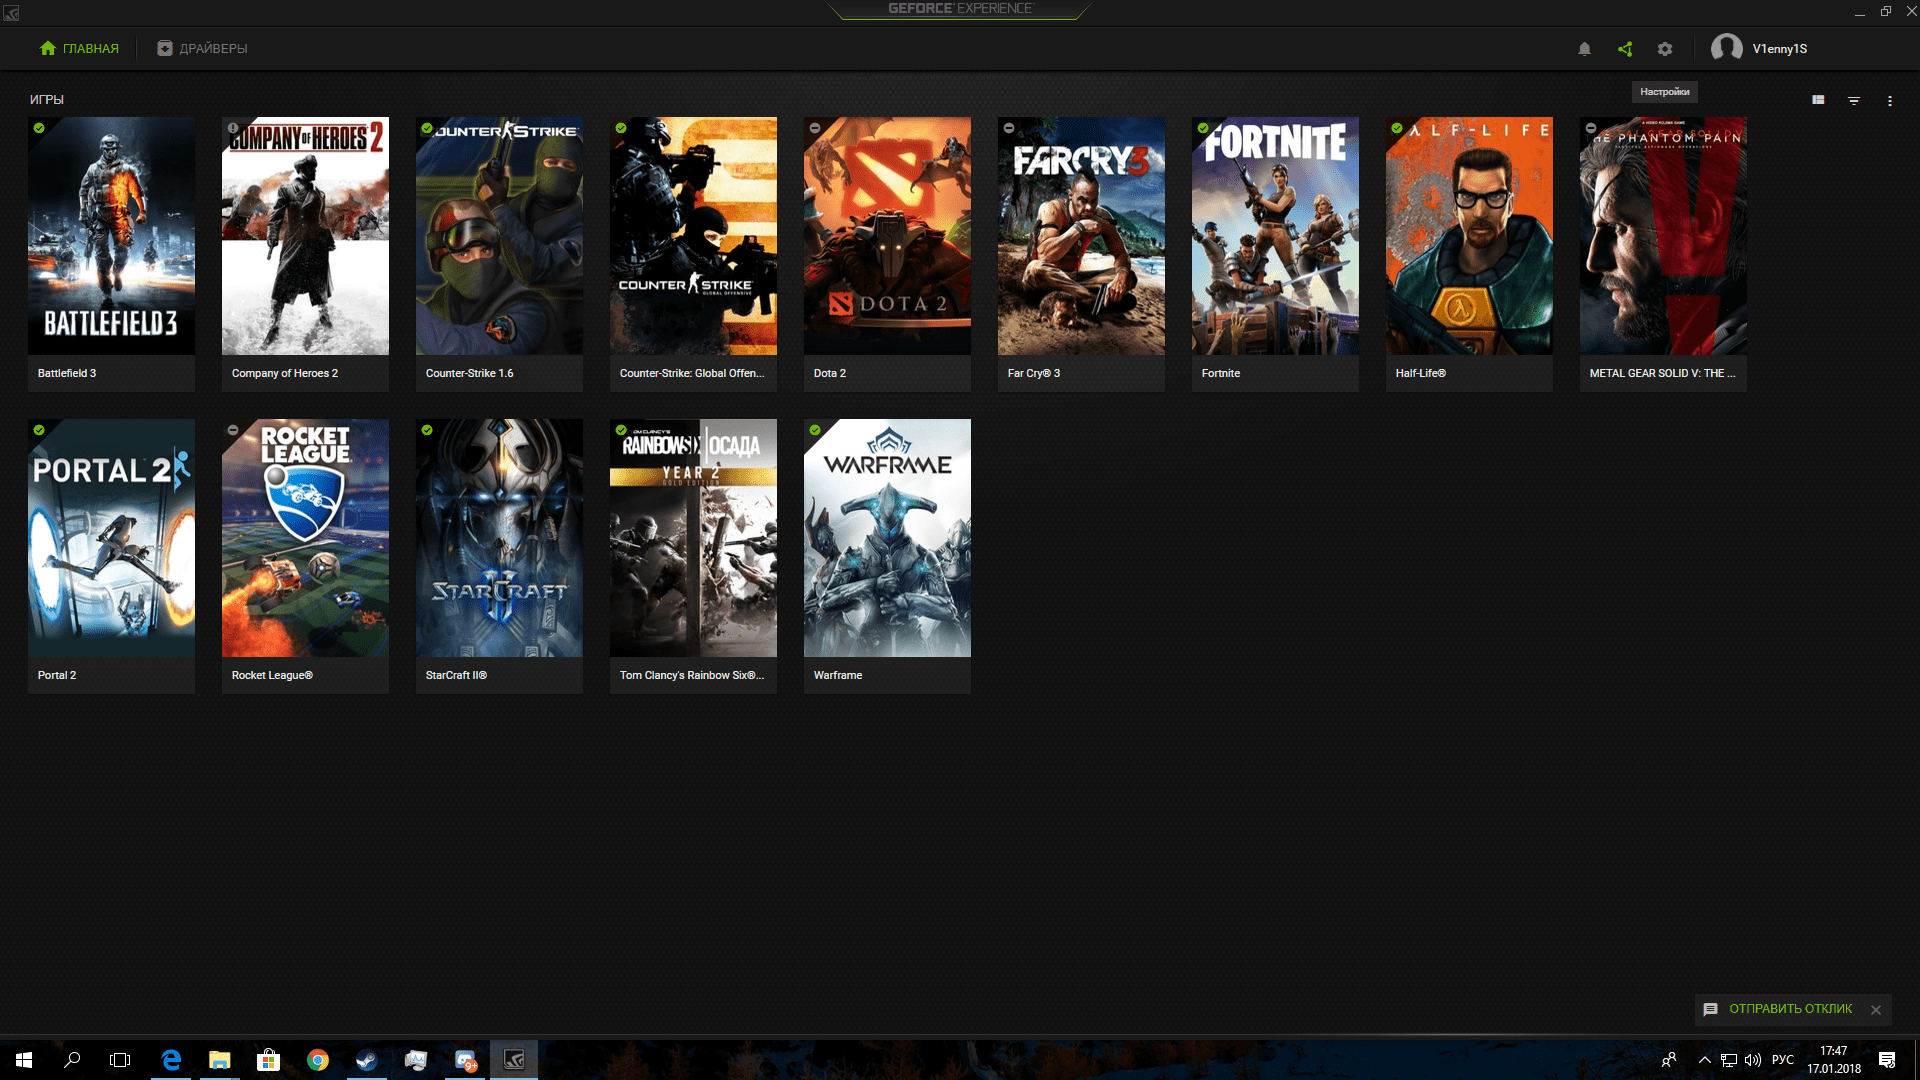The height and width of the screenshot is (1080, 1920).
Task: Open the games filter icon
Action: [x=1854, y=101]
